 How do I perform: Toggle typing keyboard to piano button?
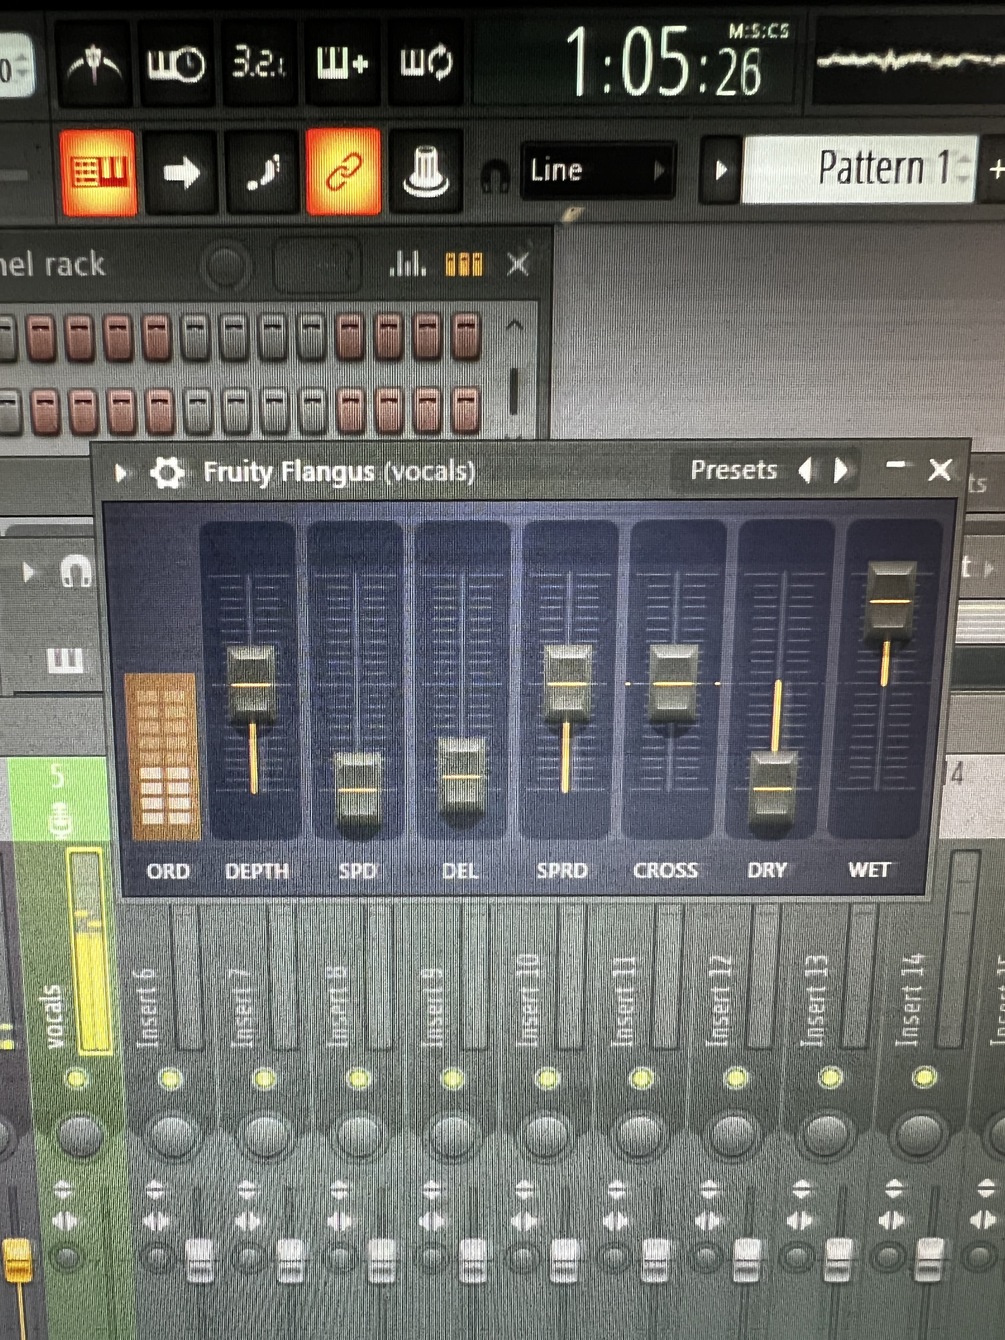point(98,172)
